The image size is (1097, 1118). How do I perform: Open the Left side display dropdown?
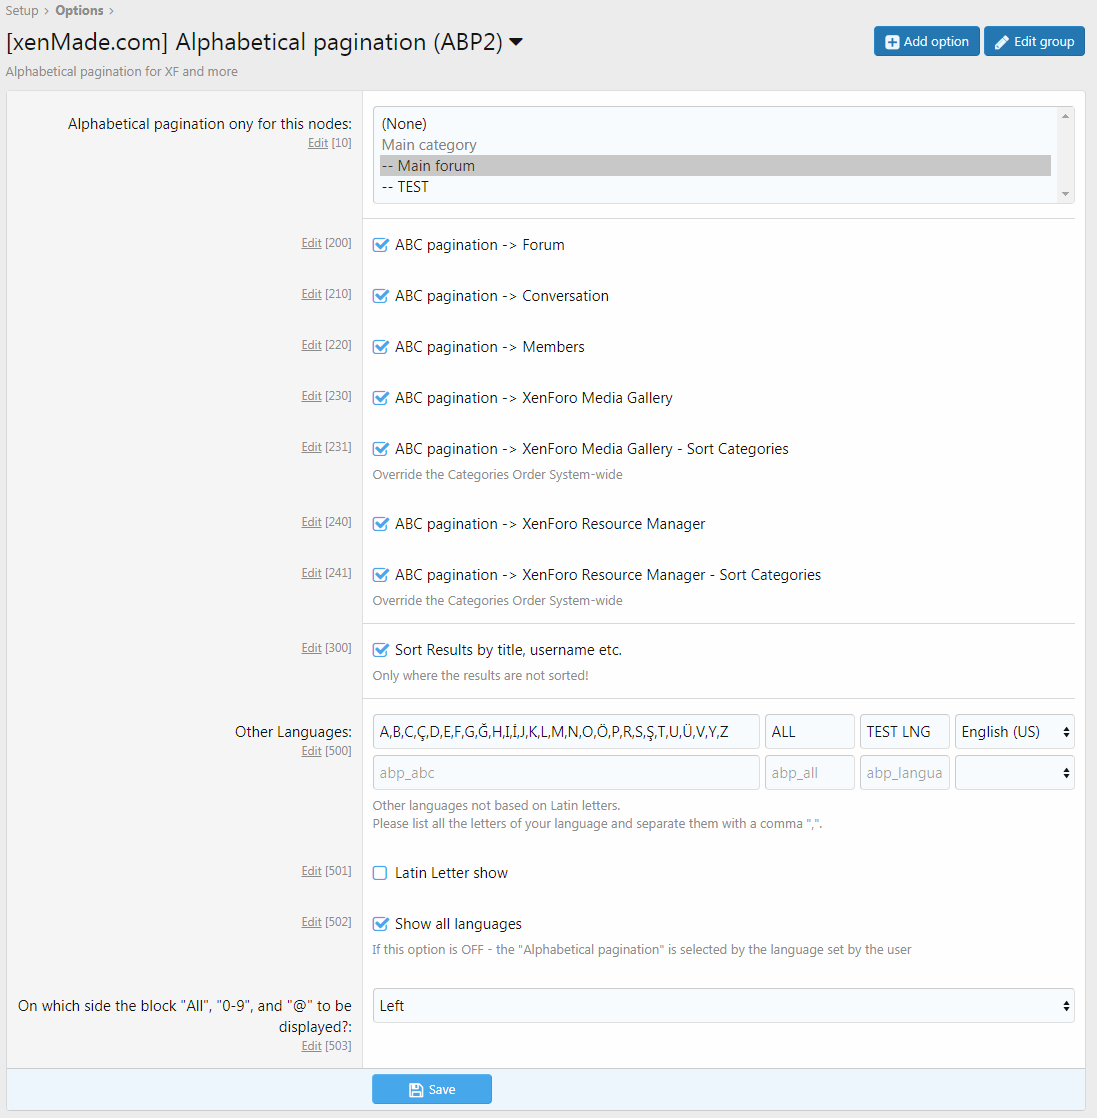723,1006
